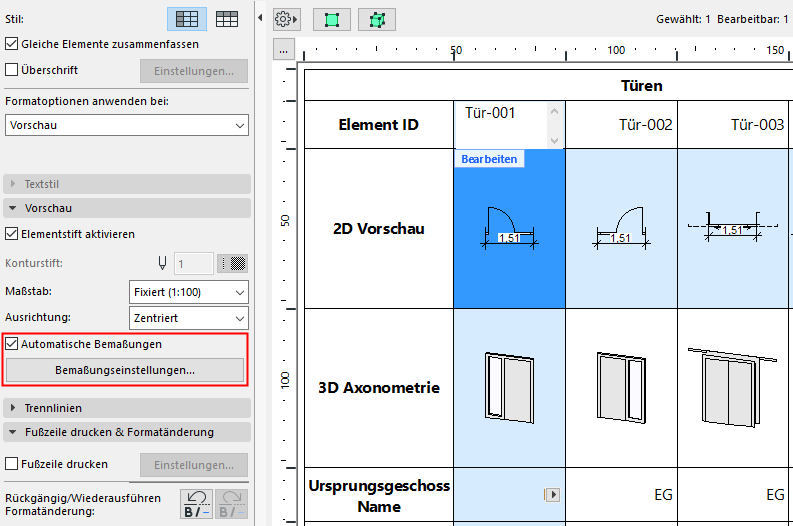Expand the Textstil section

coord(127,184)
